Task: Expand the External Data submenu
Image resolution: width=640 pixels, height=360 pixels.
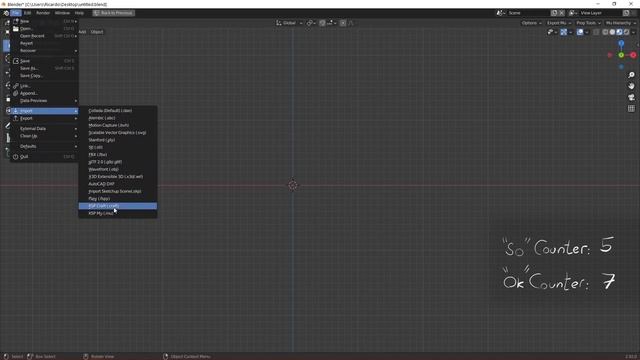Action: coord(44,129)
